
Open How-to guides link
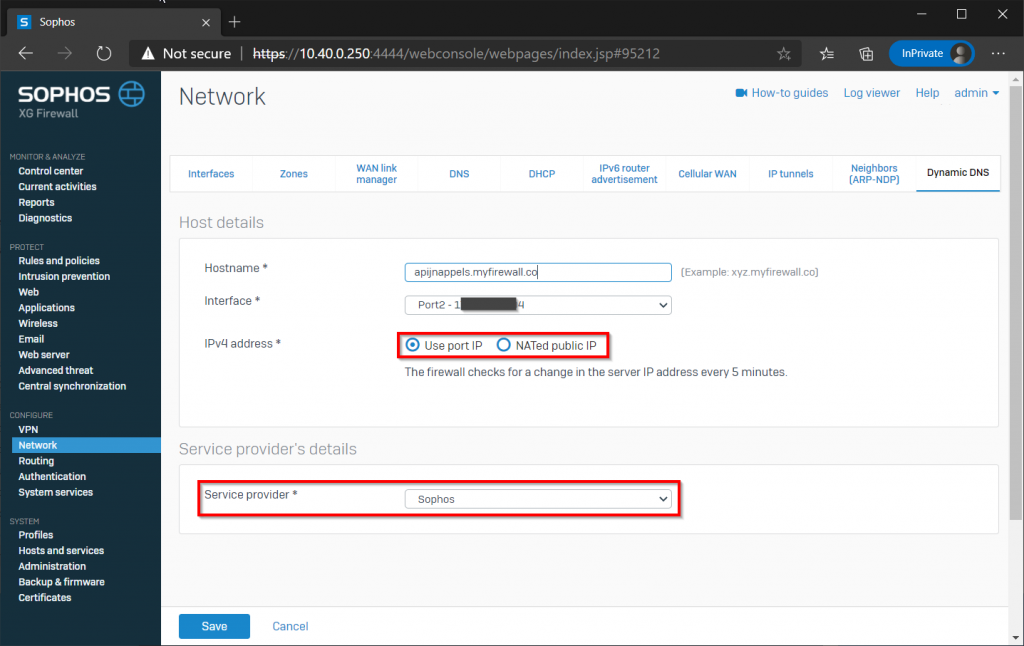pos(790,93)
